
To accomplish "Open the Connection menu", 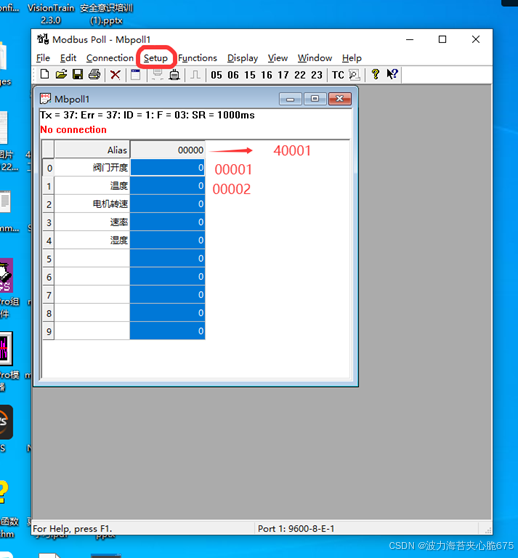I will [x=110, y=58].
